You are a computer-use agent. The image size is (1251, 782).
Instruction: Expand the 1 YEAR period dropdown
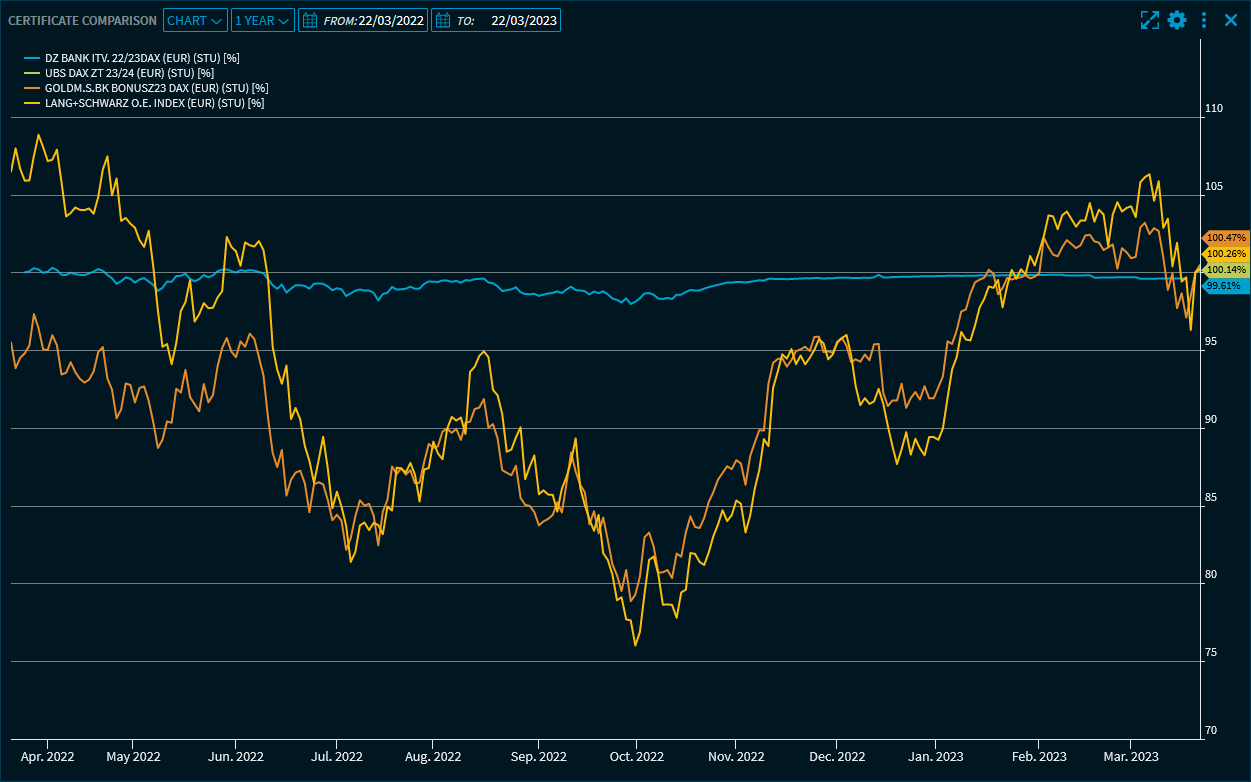point(262,20)
